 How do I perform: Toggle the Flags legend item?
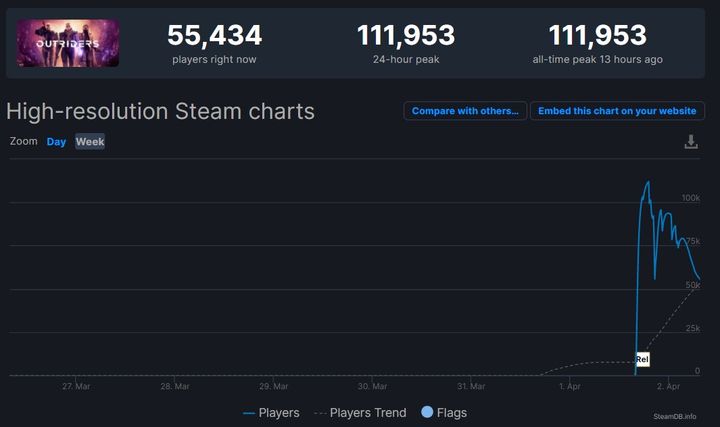[x=443, y=412]
